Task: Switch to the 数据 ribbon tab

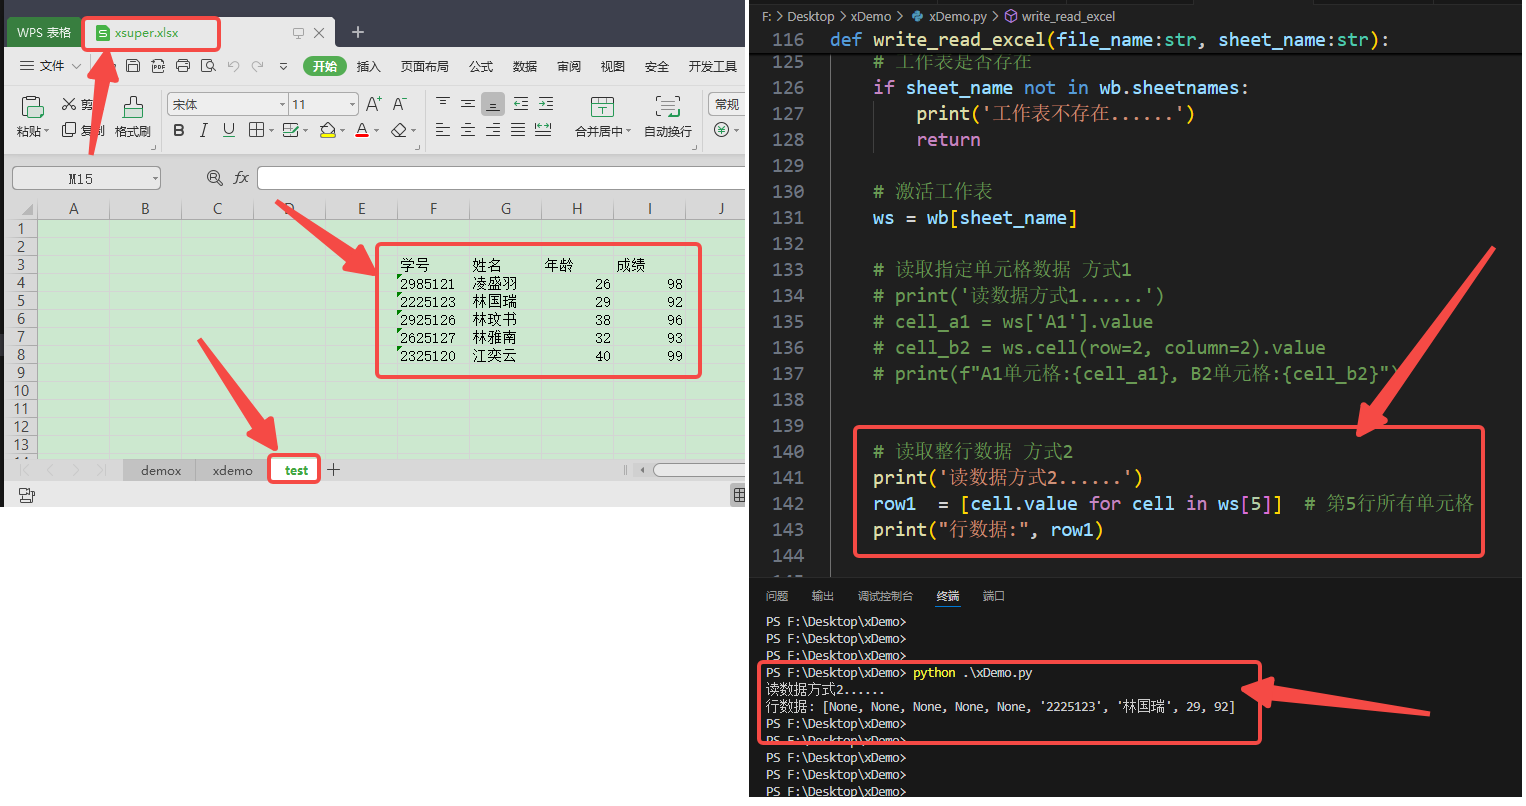Action: point(525,66)
